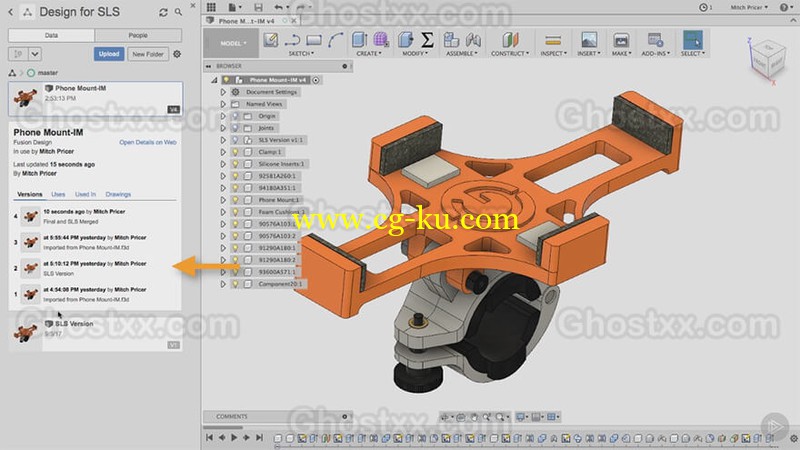Screen dimensions: 800x450
Task: Select the Rectangle sketch tool
Action: pos(314,40)
